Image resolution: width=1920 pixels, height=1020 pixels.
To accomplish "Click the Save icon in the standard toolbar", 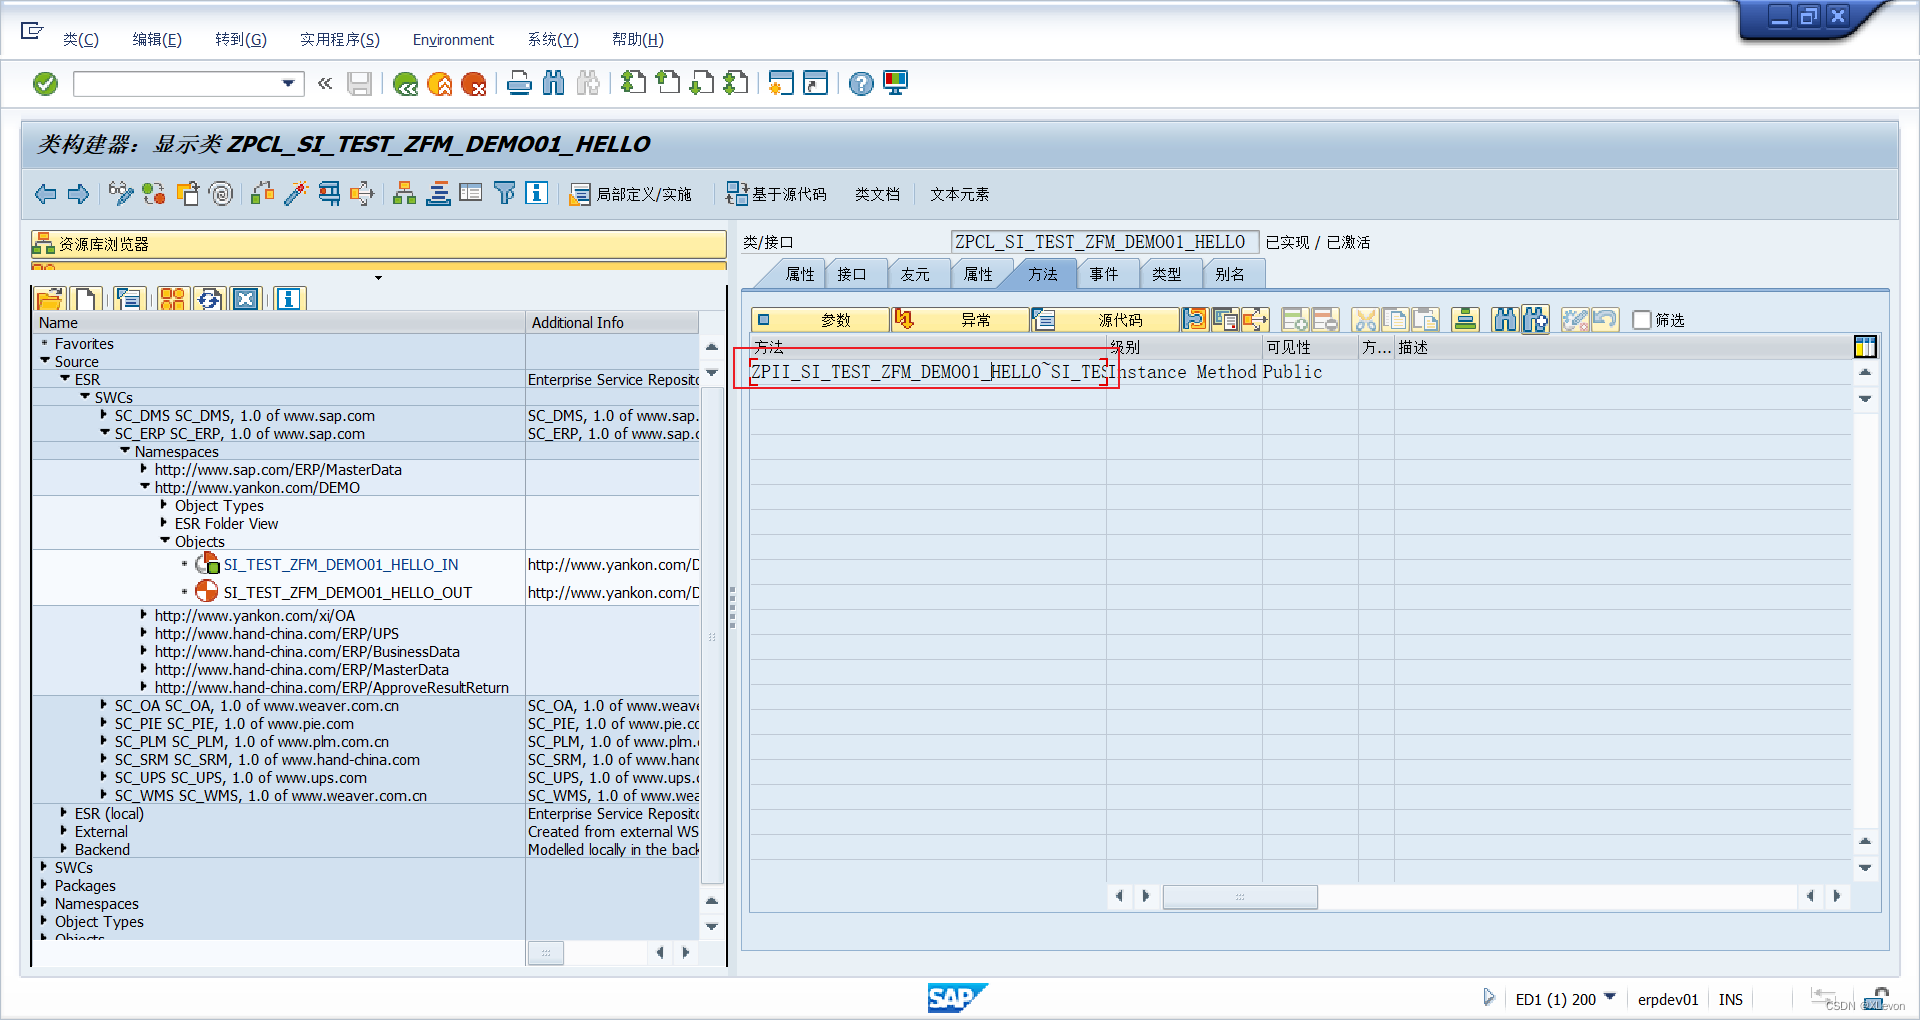I will click(360, 83).
